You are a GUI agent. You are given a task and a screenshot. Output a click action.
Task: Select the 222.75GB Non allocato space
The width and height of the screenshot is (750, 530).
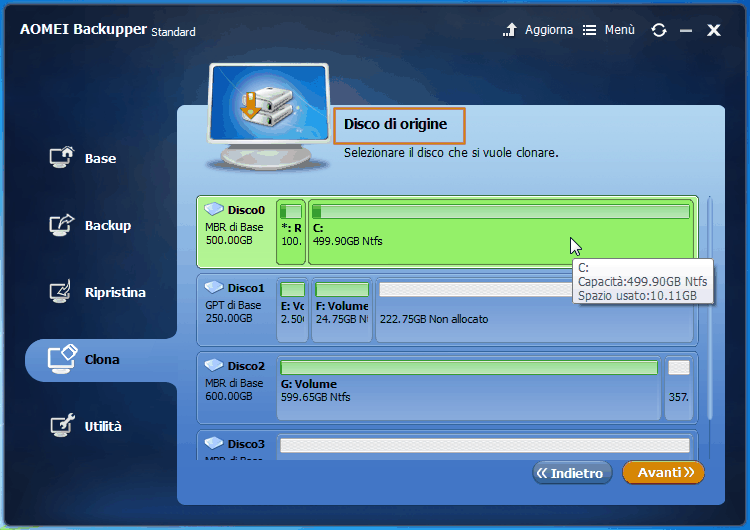(x=534, y=310)
